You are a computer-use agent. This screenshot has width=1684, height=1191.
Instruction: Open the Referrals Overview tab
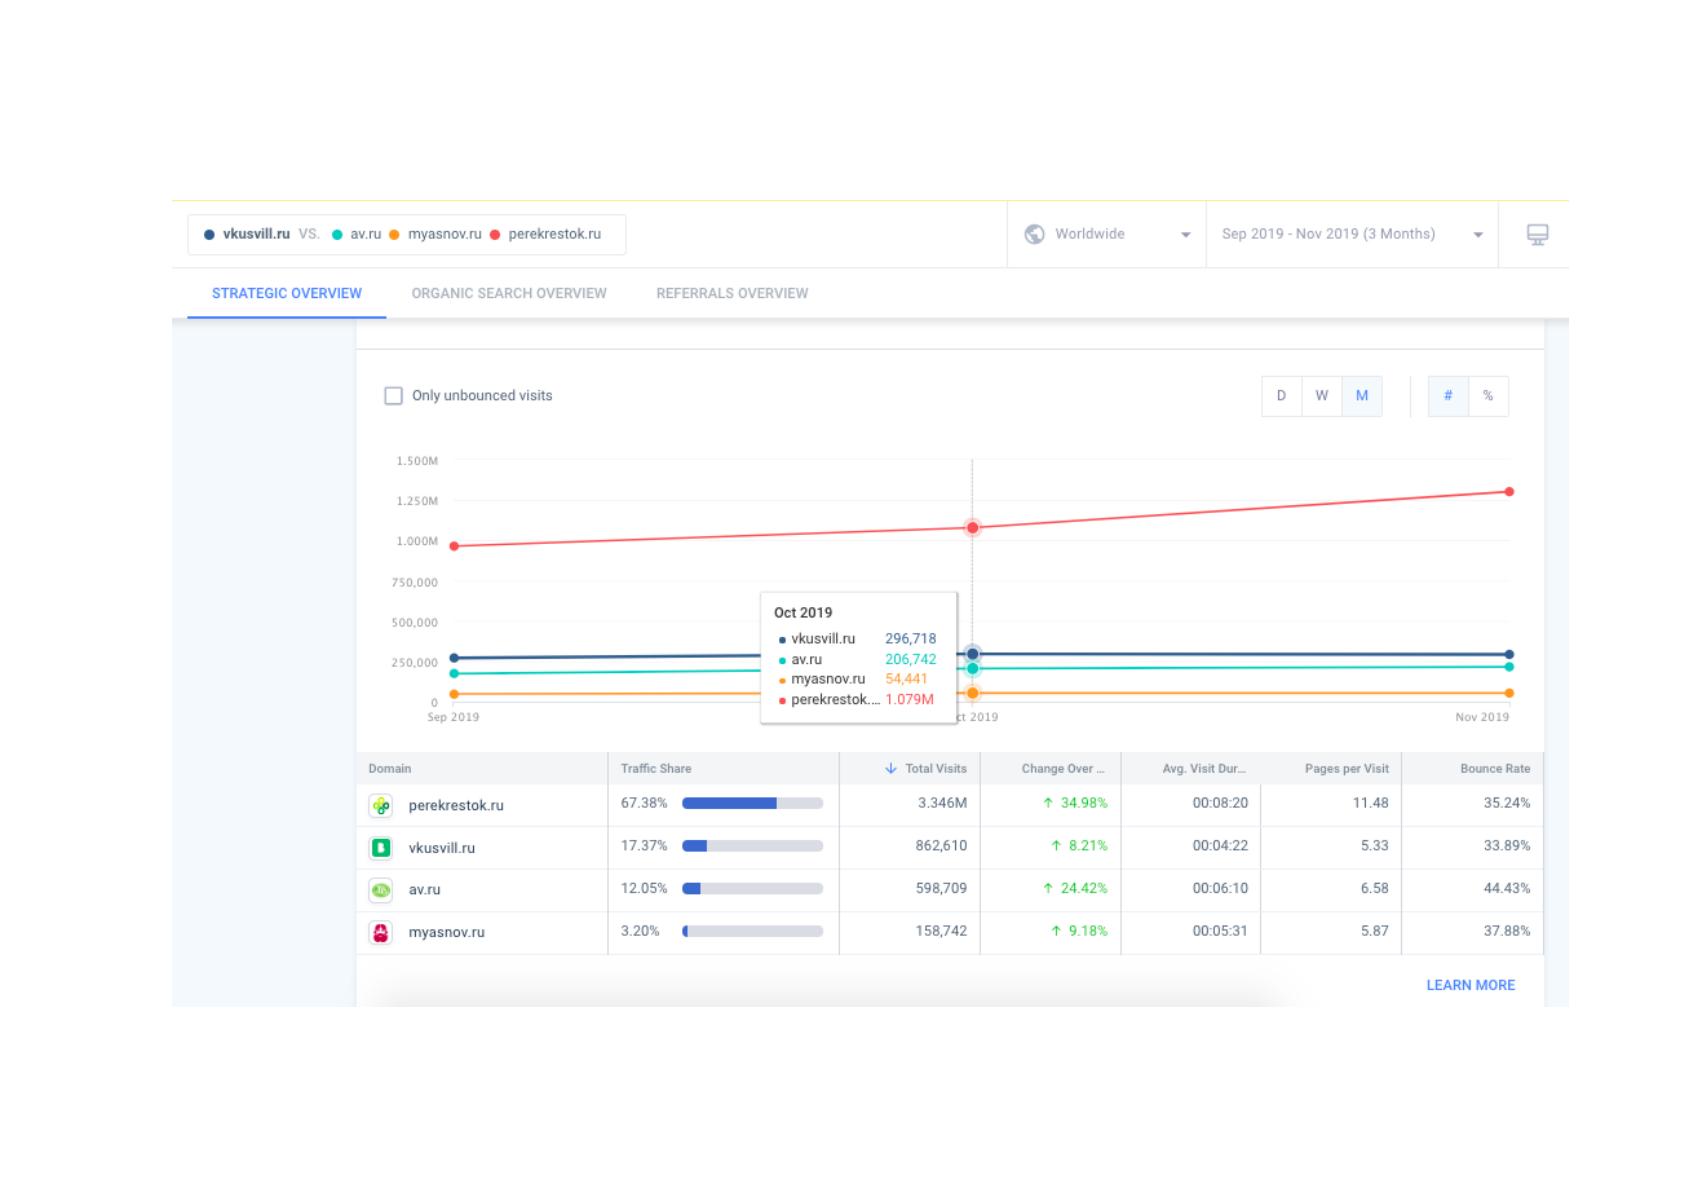pos(732,293)
